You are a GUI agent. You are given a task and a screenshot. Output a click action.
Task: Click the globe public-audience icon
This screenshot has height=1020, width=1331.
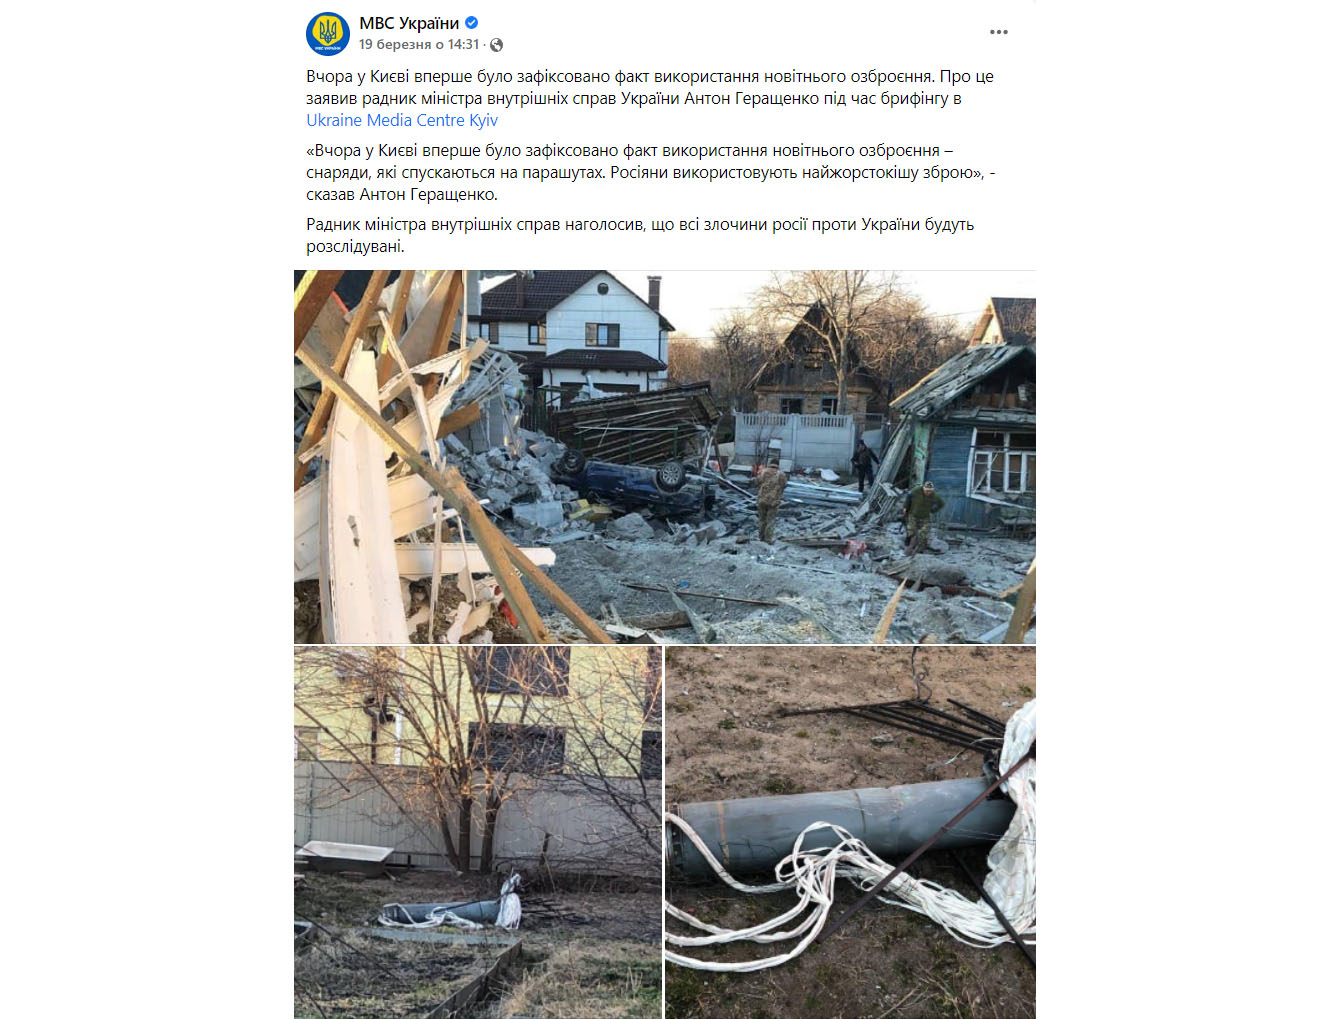point(496,45)
